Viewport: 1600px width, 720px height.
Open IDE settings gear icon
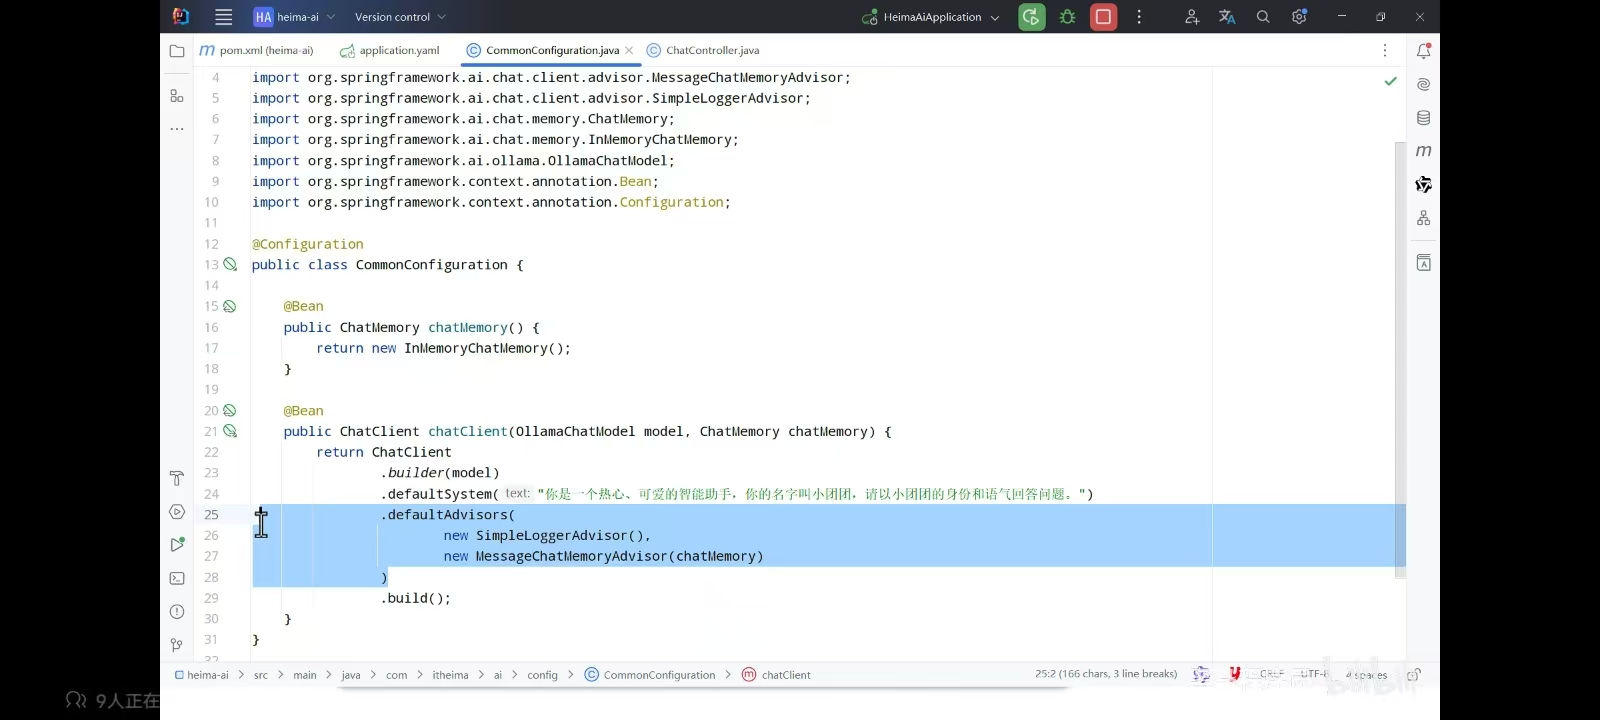[1299, 17]
